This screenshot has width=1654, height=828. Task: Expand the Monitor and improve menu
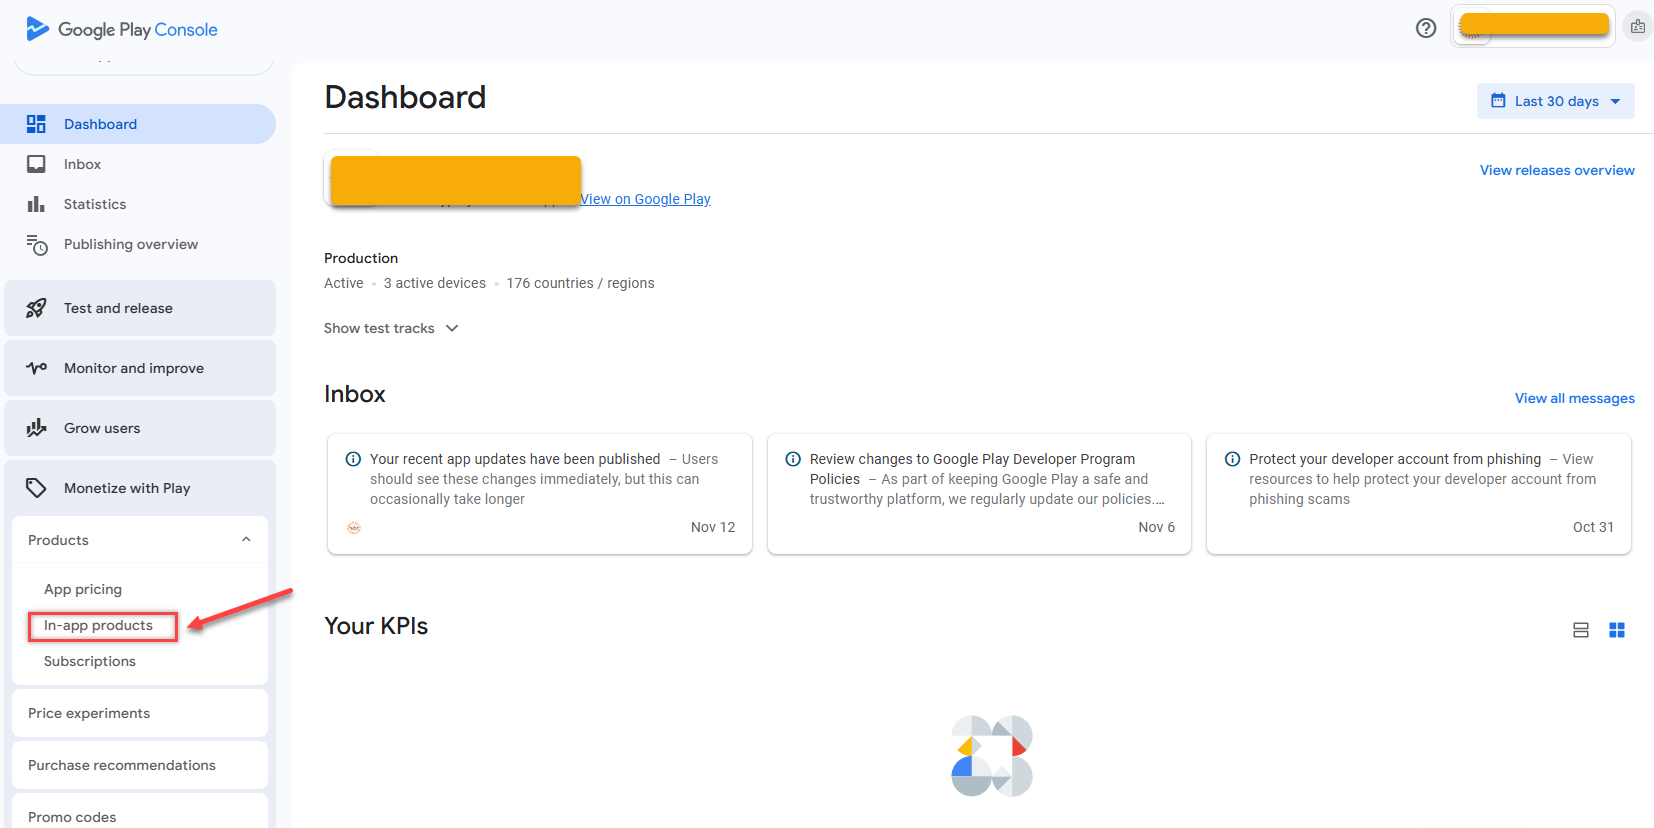tap(140, 368)
